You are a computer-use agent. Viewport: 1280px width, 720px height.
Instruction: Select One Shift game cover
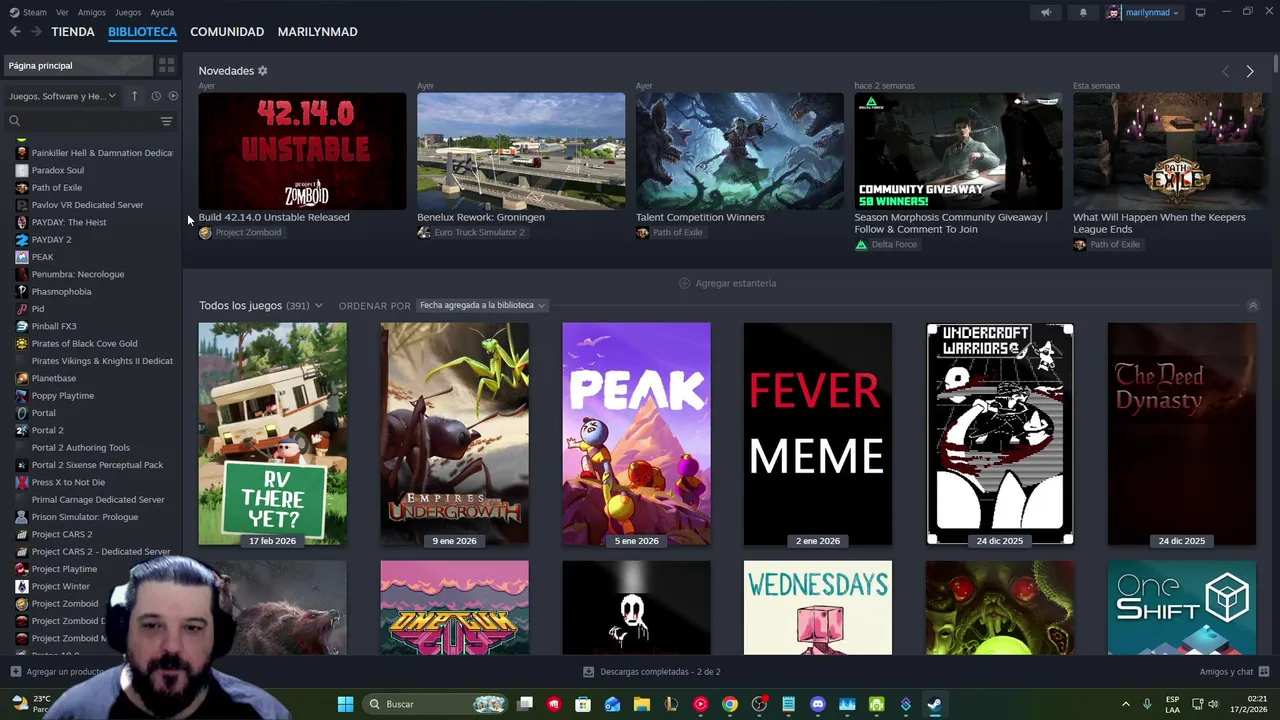pyautogui.click(x=1182, y=608)
